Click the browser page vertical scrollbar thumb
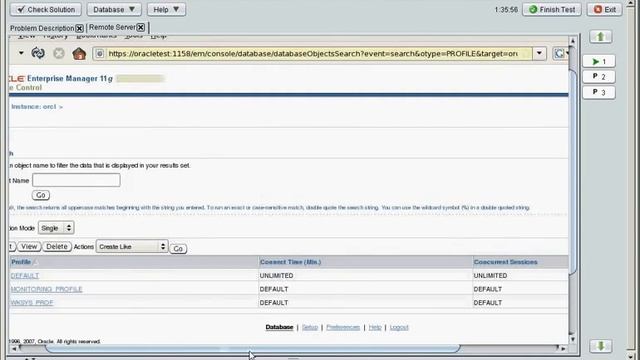 point(573,171)
